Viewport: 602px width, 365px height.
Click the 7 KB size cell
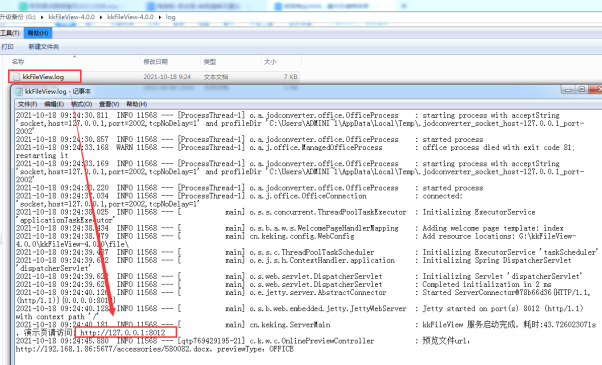point(291,77)
